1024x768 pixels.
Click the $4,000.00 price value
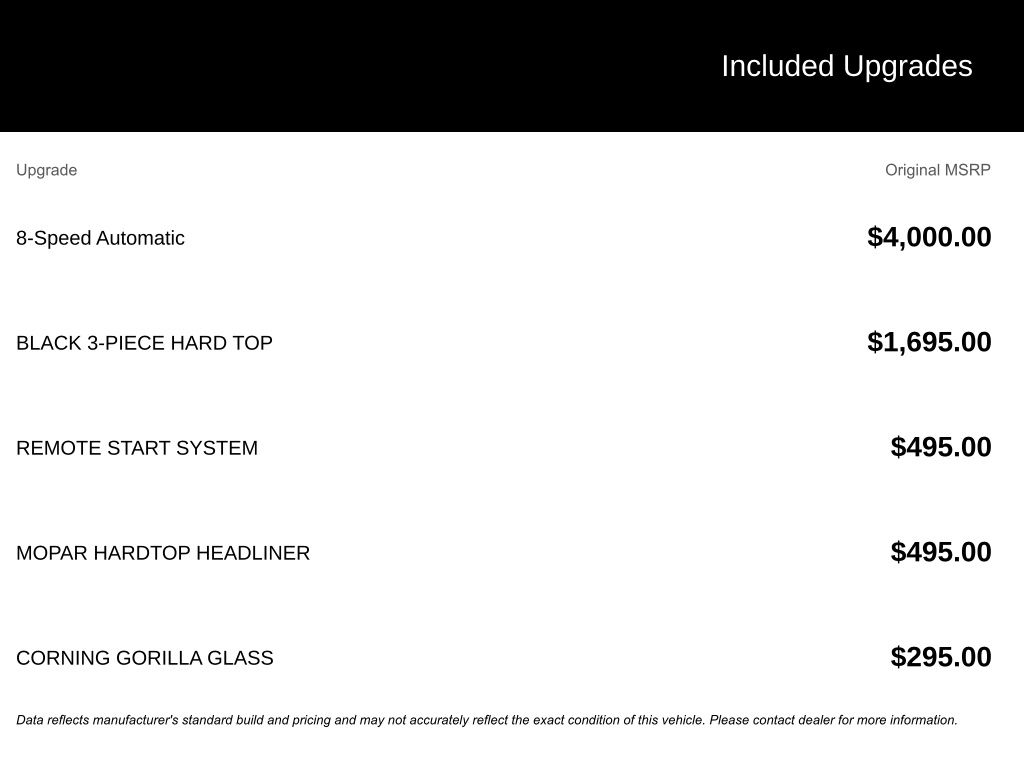(x=929, y=237)
